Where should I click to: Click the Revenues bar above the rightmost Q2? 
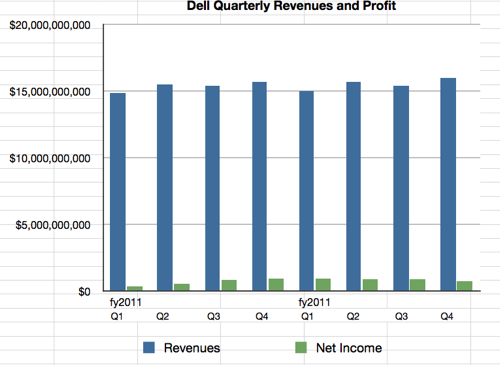point(353,186)
